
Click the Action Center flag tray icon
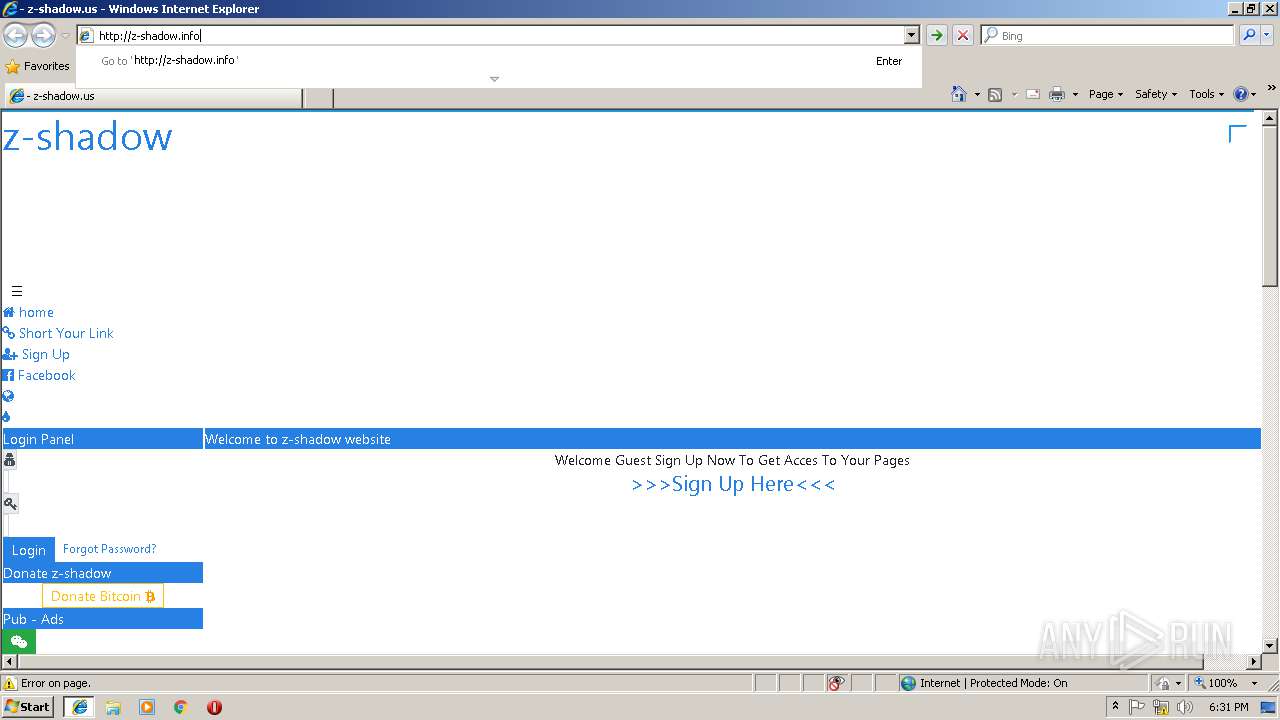[1137, 707]
